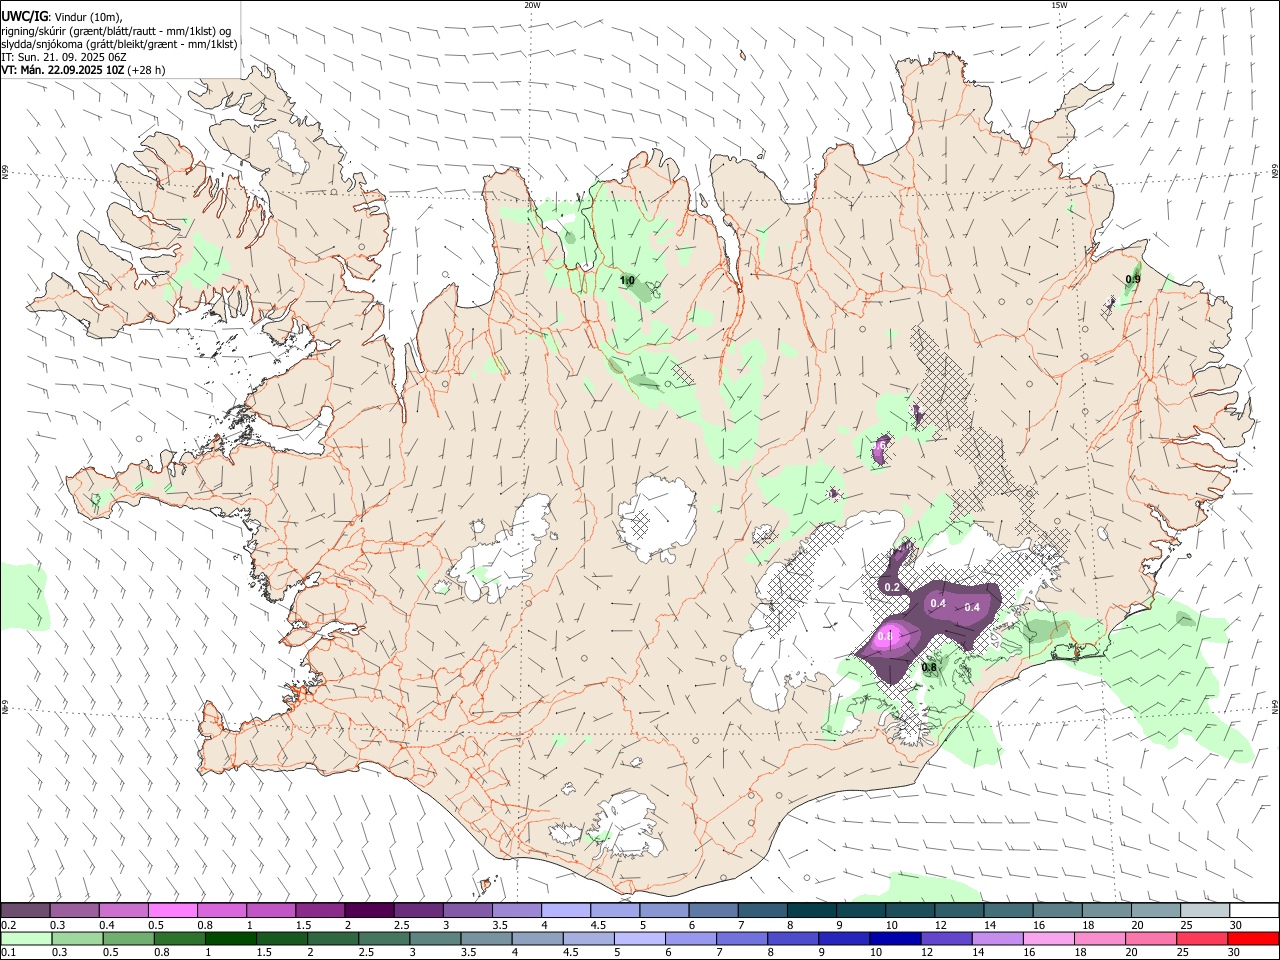This screenshot has width=1280, height=960.
Task: Click the '0.1' label in the legend
Action: (x=8, y=953)
